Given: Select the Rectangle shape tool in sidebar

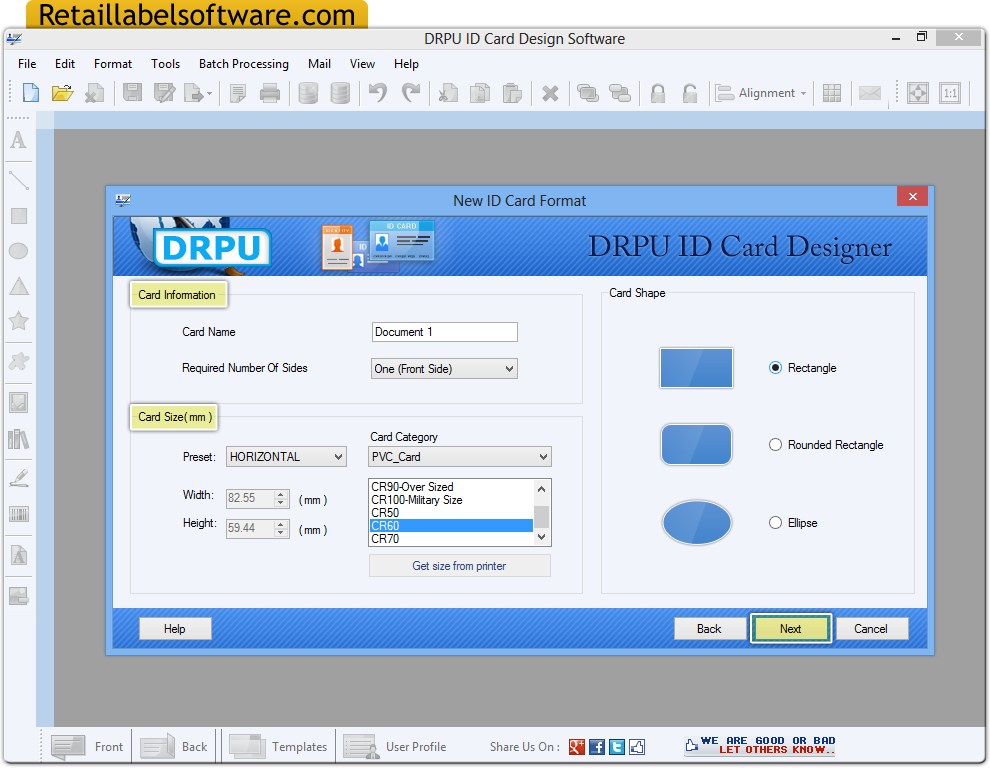Looking at the screenshot, I should [x=19, y=216].
